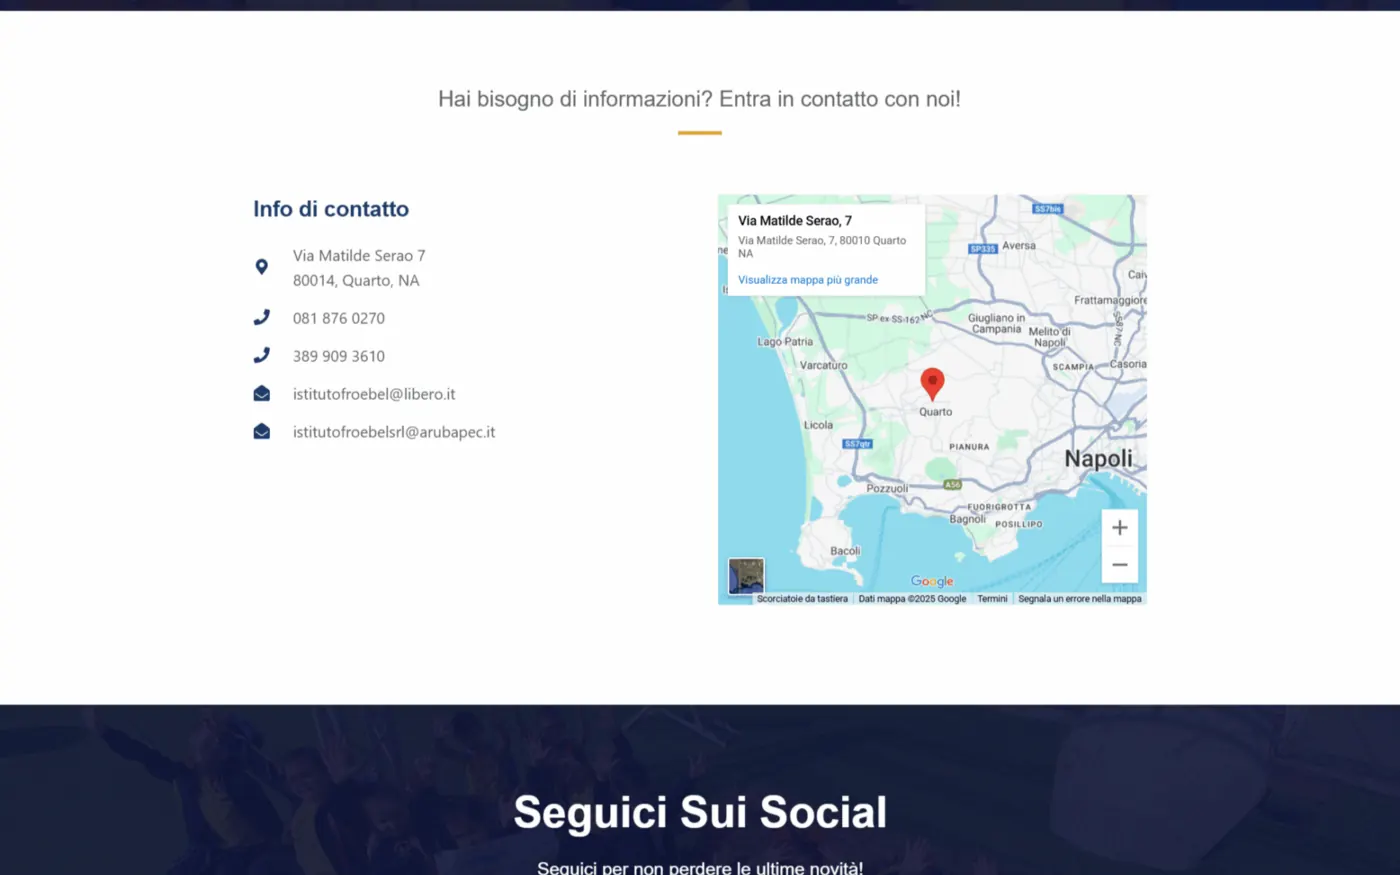1400x875 pixels.
Task: Click the envelope icon beside istitutofroebel@libero.it
Action: pyautogui.click(x=262, y=393)
